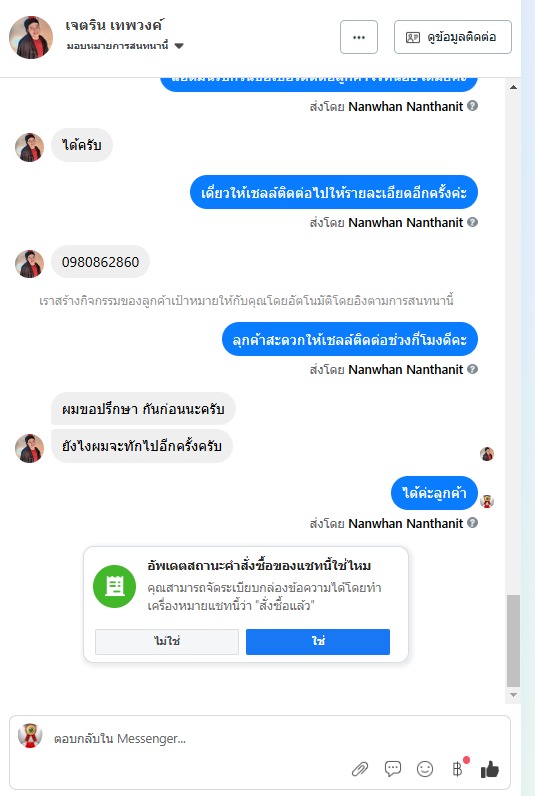
Task: Open the emoji smiley picker
Action: [425, 769]
